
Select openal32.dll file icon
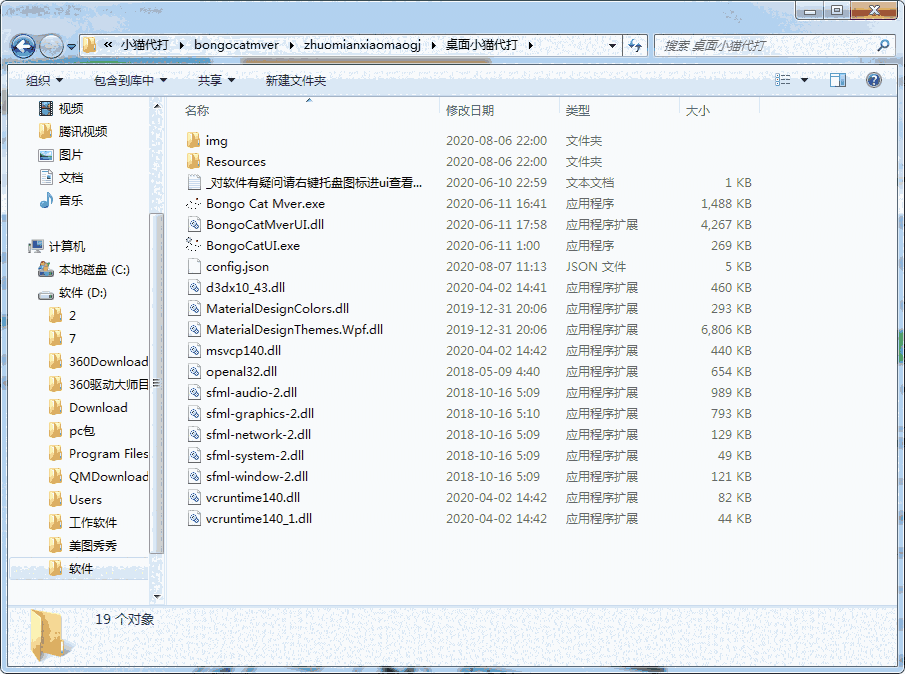195,371
